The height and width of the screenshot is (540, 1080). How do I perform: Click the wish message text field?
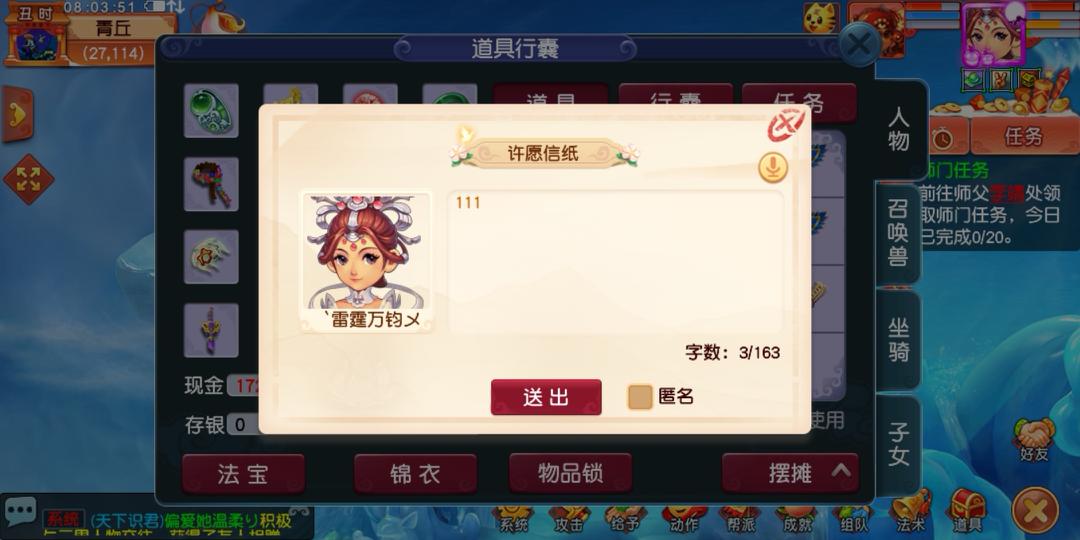click(615, 262)
